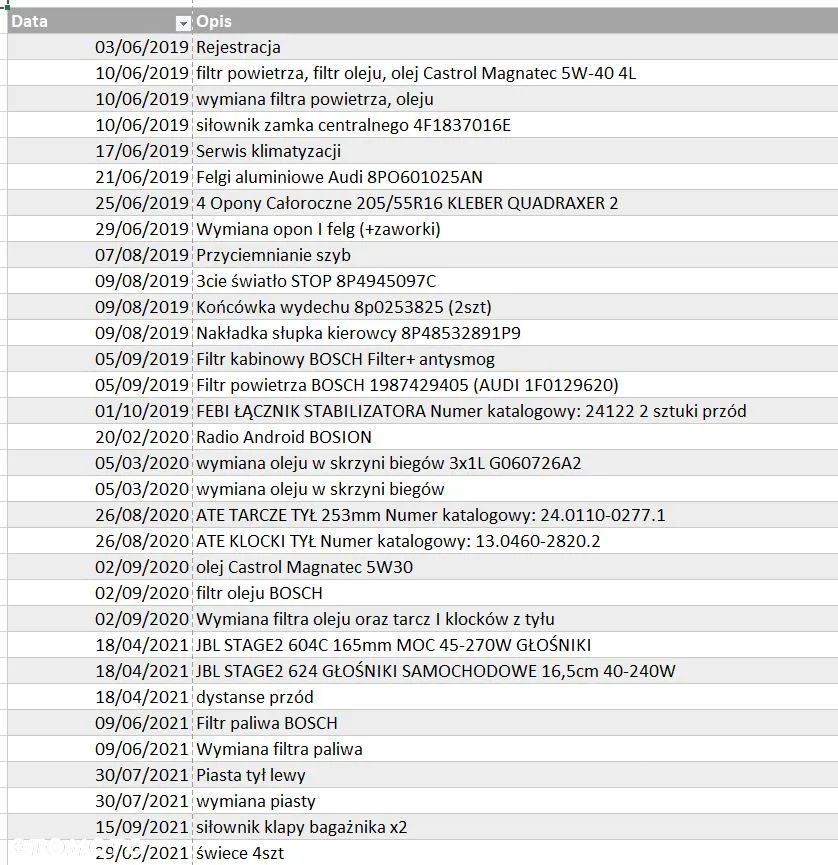Viewport: 838px width, 865px height.
Task: Click the świece 4szt cell
Action: (240, 853)
